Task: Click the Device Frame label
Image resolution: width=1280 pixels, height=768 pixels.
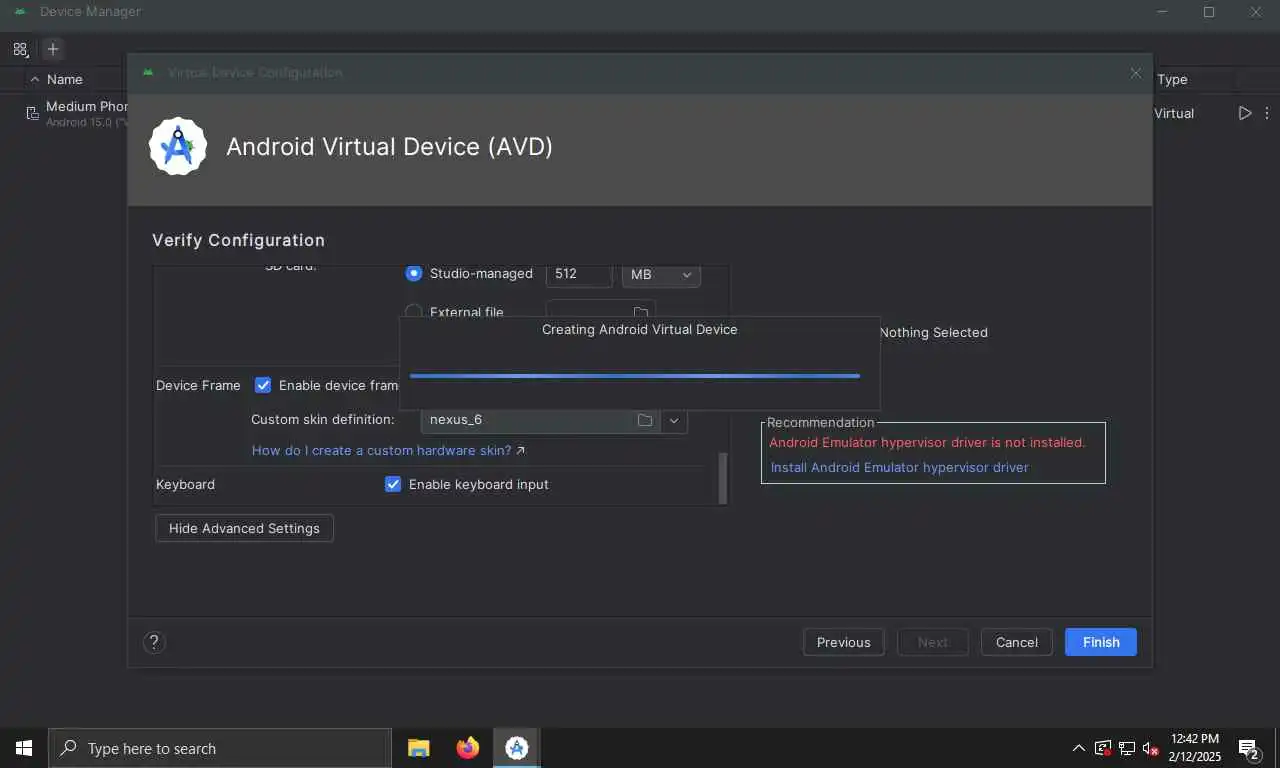Action: point(198,385)
